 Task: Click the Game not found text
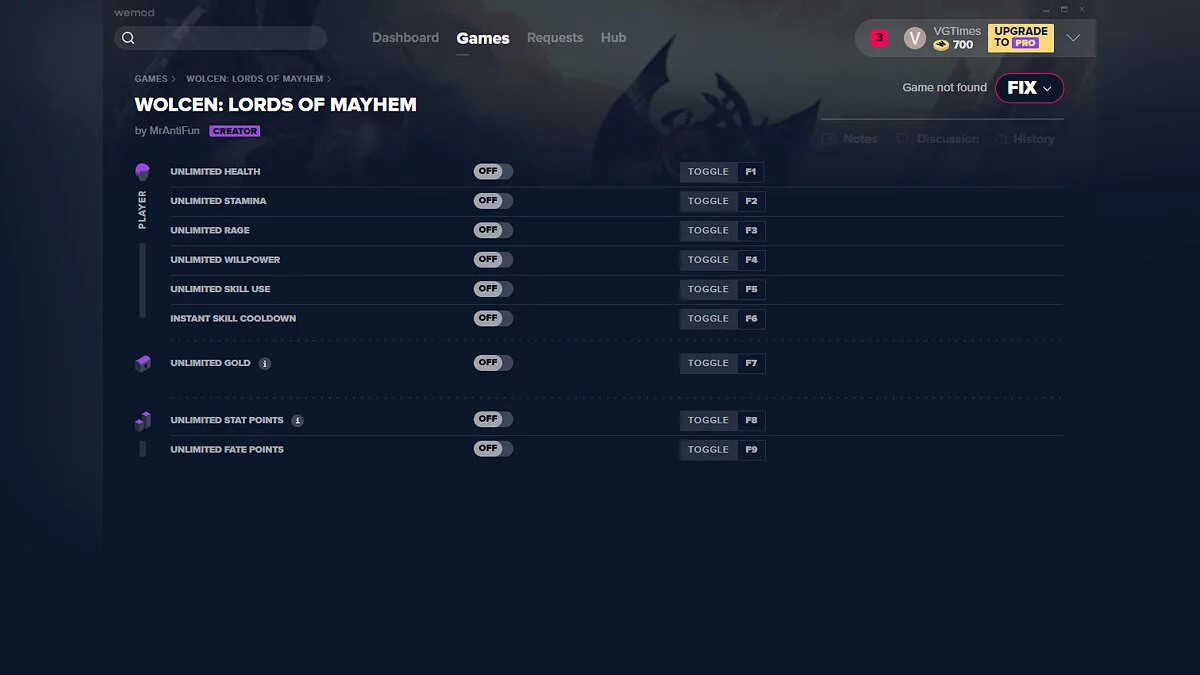pyautogui.click(x=944, y=88)
